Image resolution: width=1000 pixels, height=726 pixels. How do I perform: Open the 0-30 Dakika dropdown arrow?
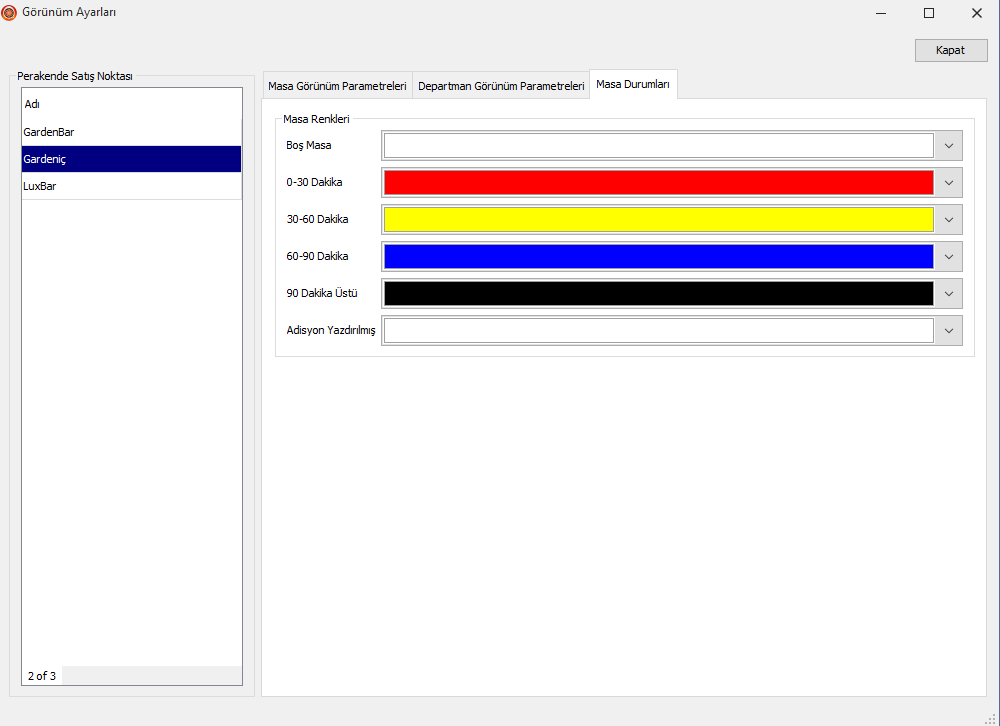(x=948, y=183)
